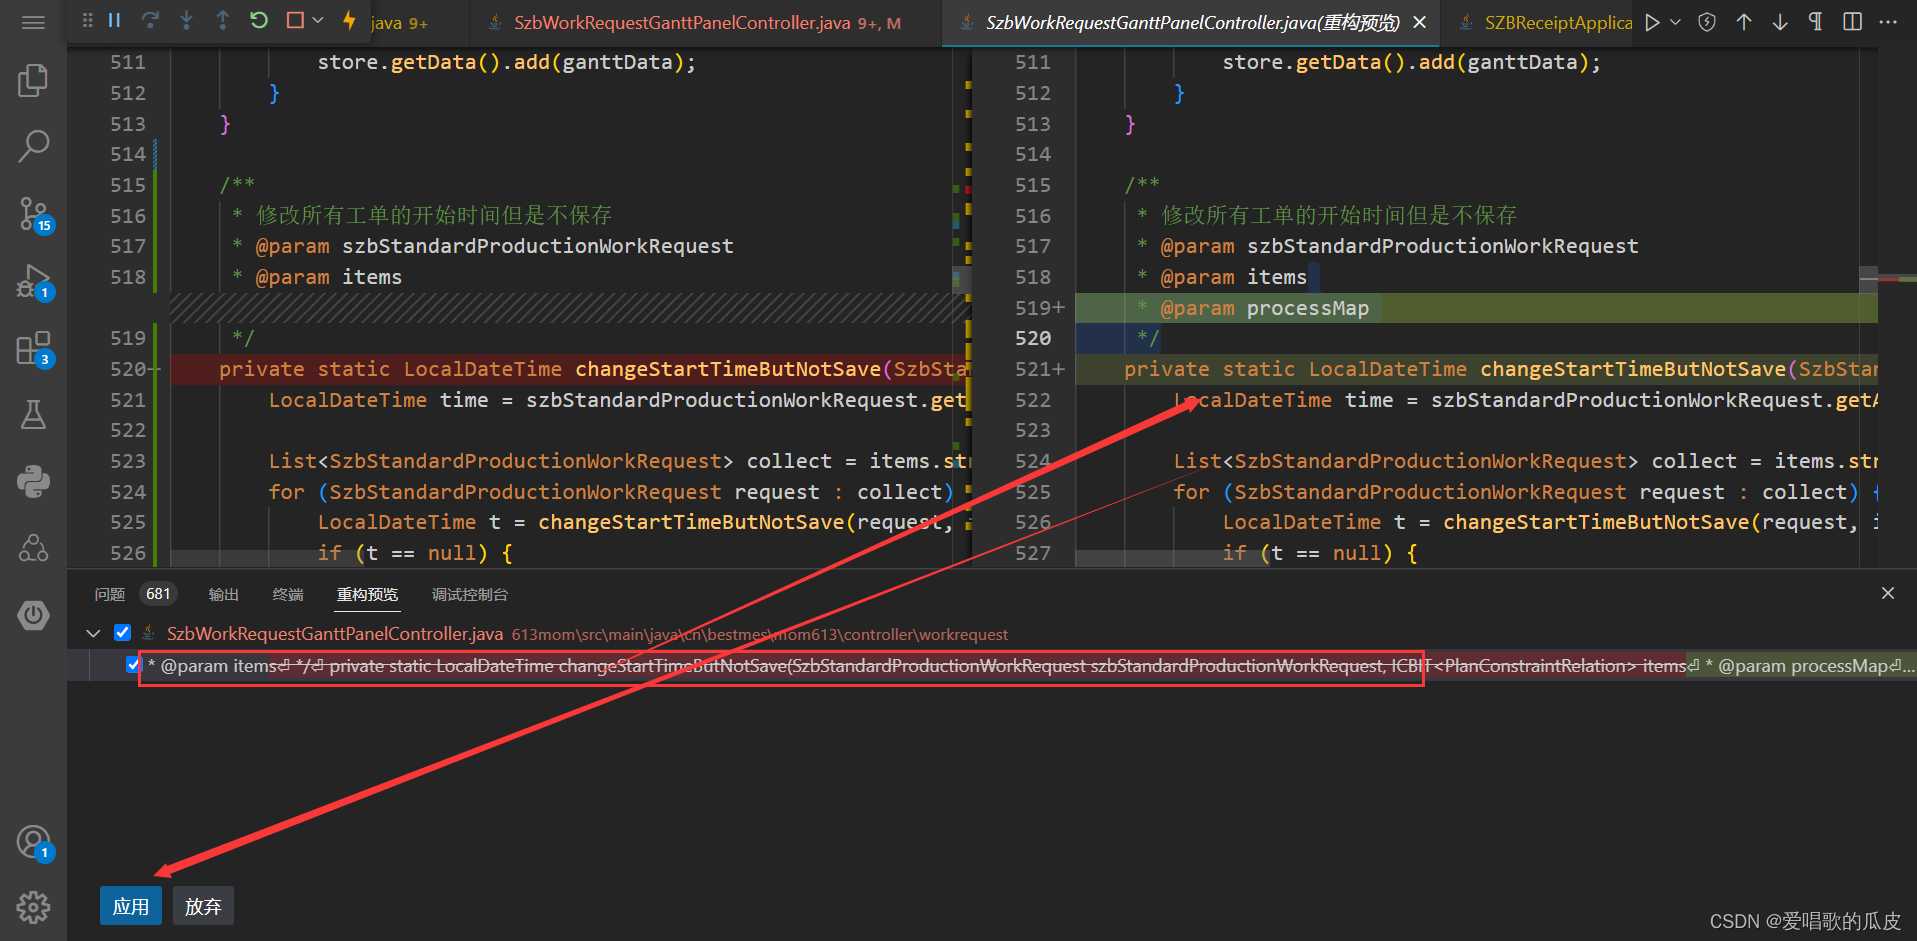Run the Java file with play icon
The image size is (1917, 941).
1653,22
